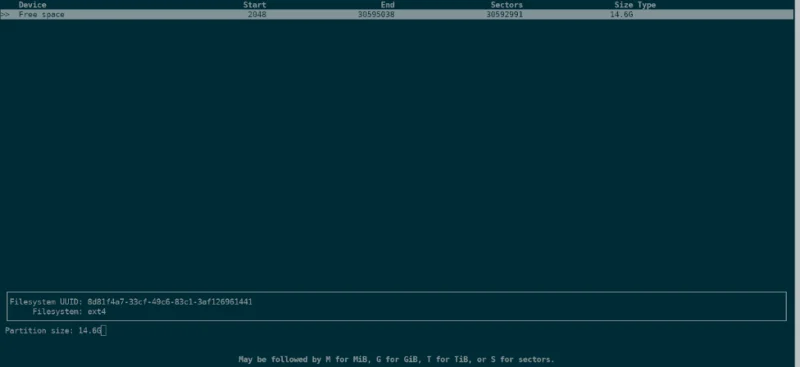Click the >> row selection marker
800x367 pixels.
click(5, 15)
